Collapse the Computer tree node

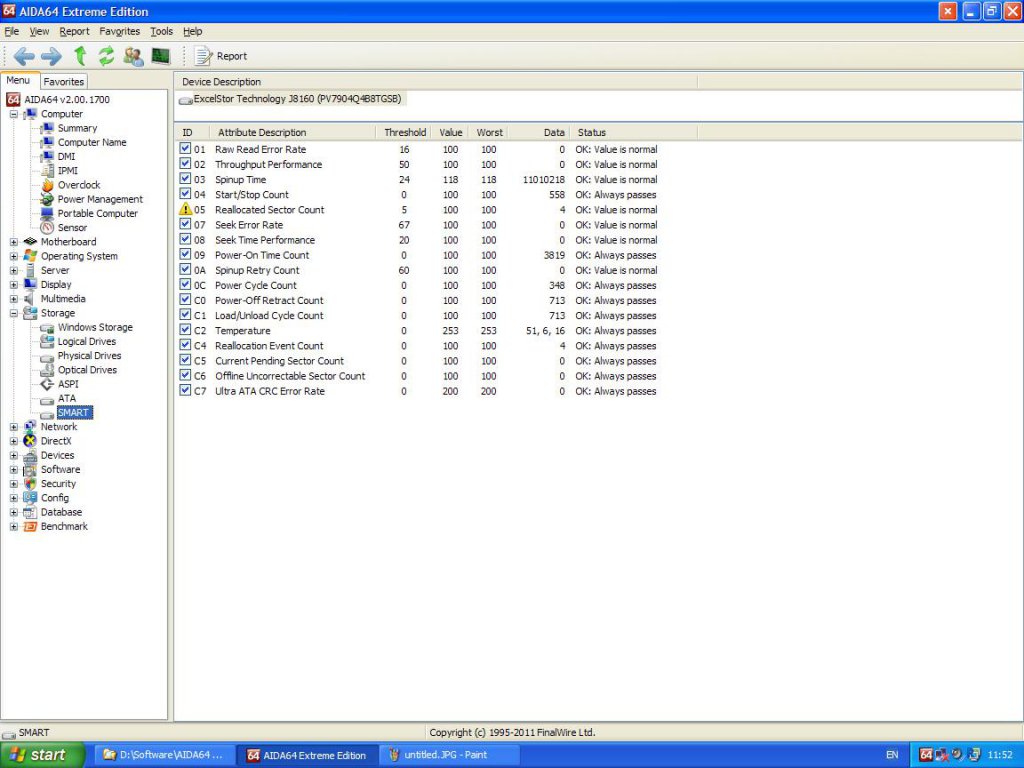(14, 114)
